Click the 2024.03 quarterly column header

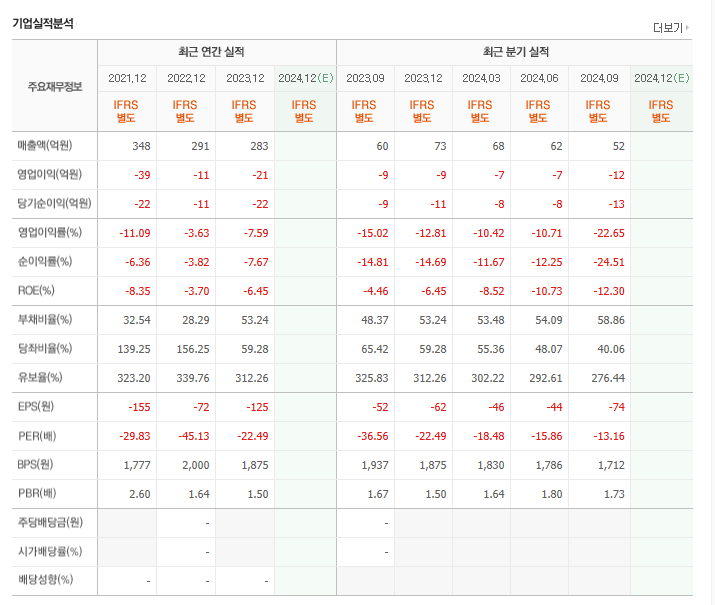tap(481, 78)
